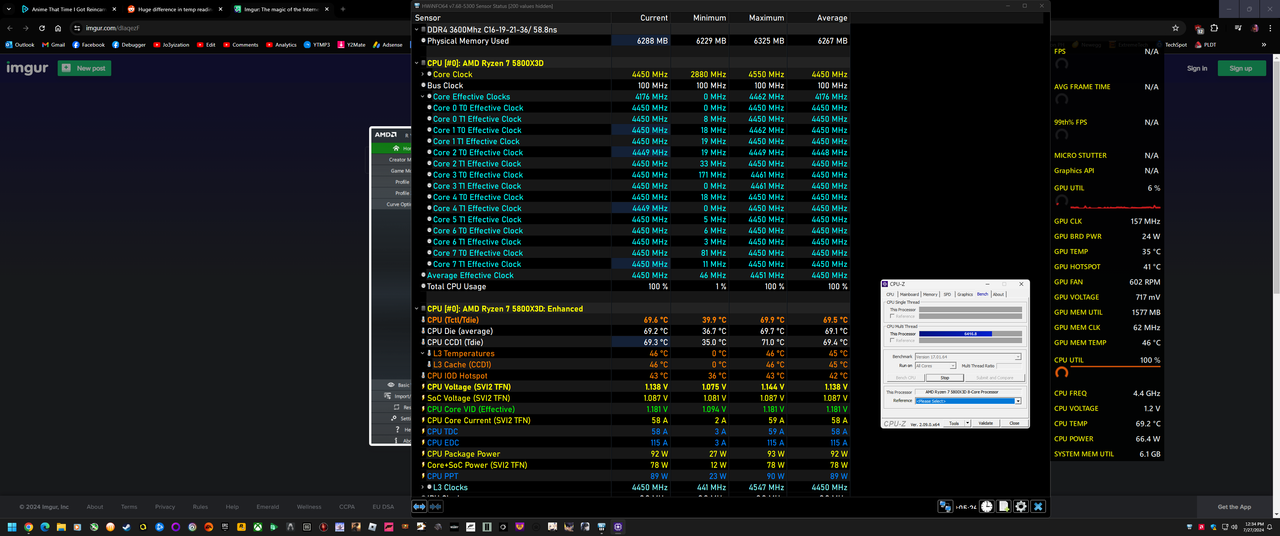Toggle Reference checkbox under CPU Multi Thread
This screenshot has width=1280, height=536.
[892, 340]
